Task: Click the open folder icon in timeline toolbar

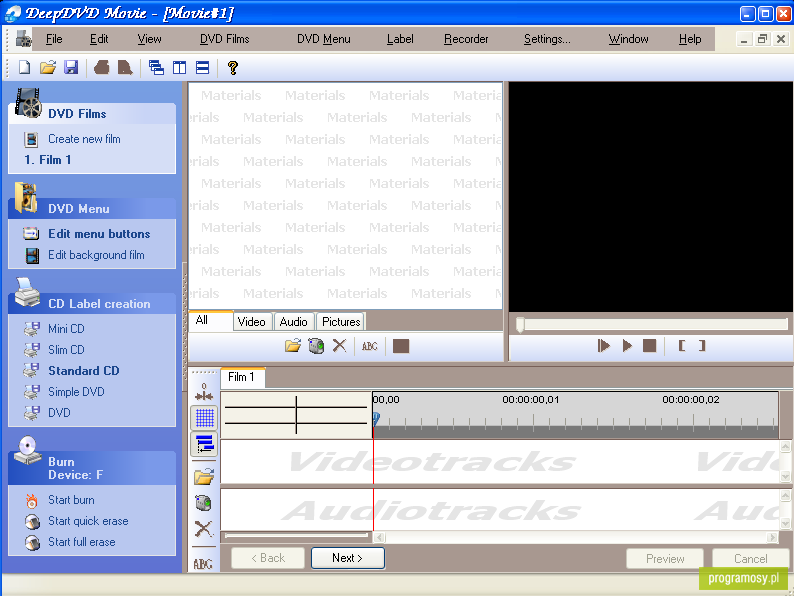Action: [204, 476]
